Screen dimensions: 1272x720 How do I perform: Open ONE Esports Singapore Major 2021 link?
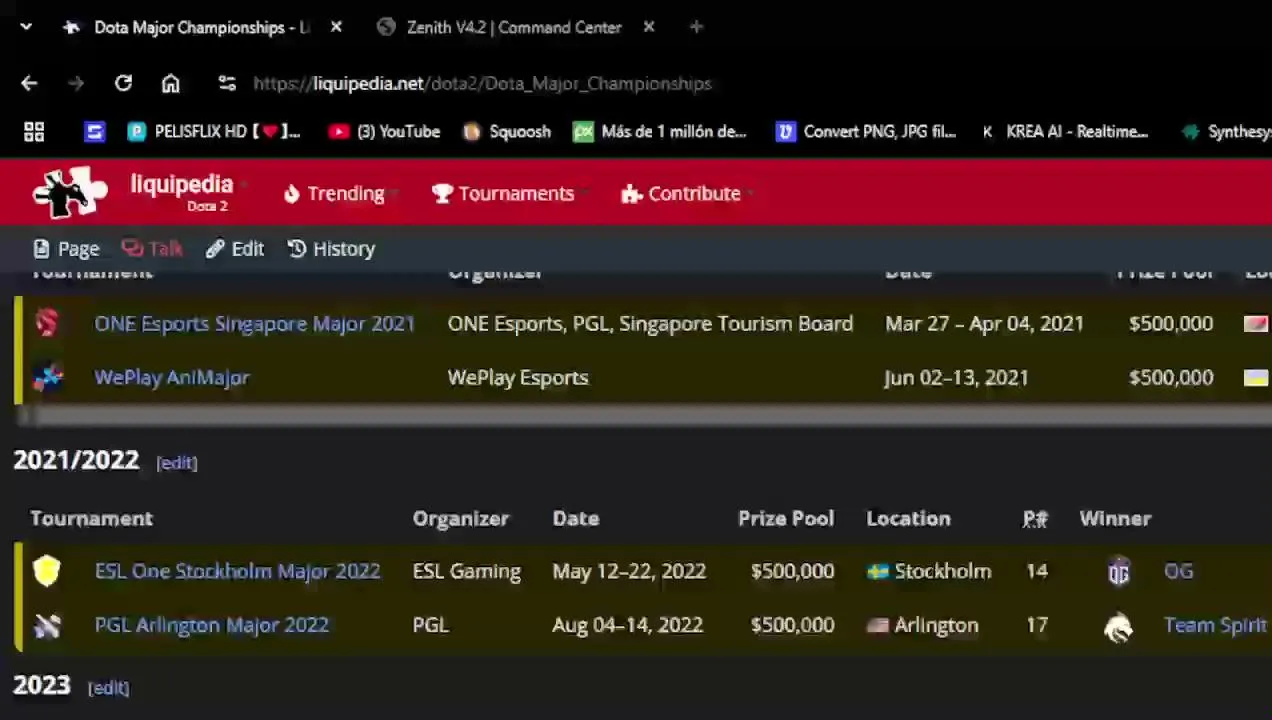(254, 324)
